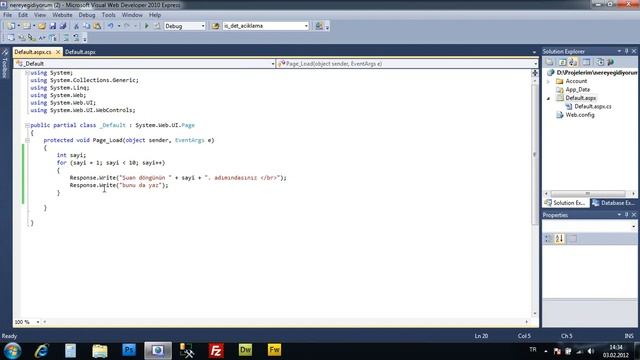640x360 pixels.
Task: Switch to the Database Explorer tab
Action: click(x=613, y=203)
